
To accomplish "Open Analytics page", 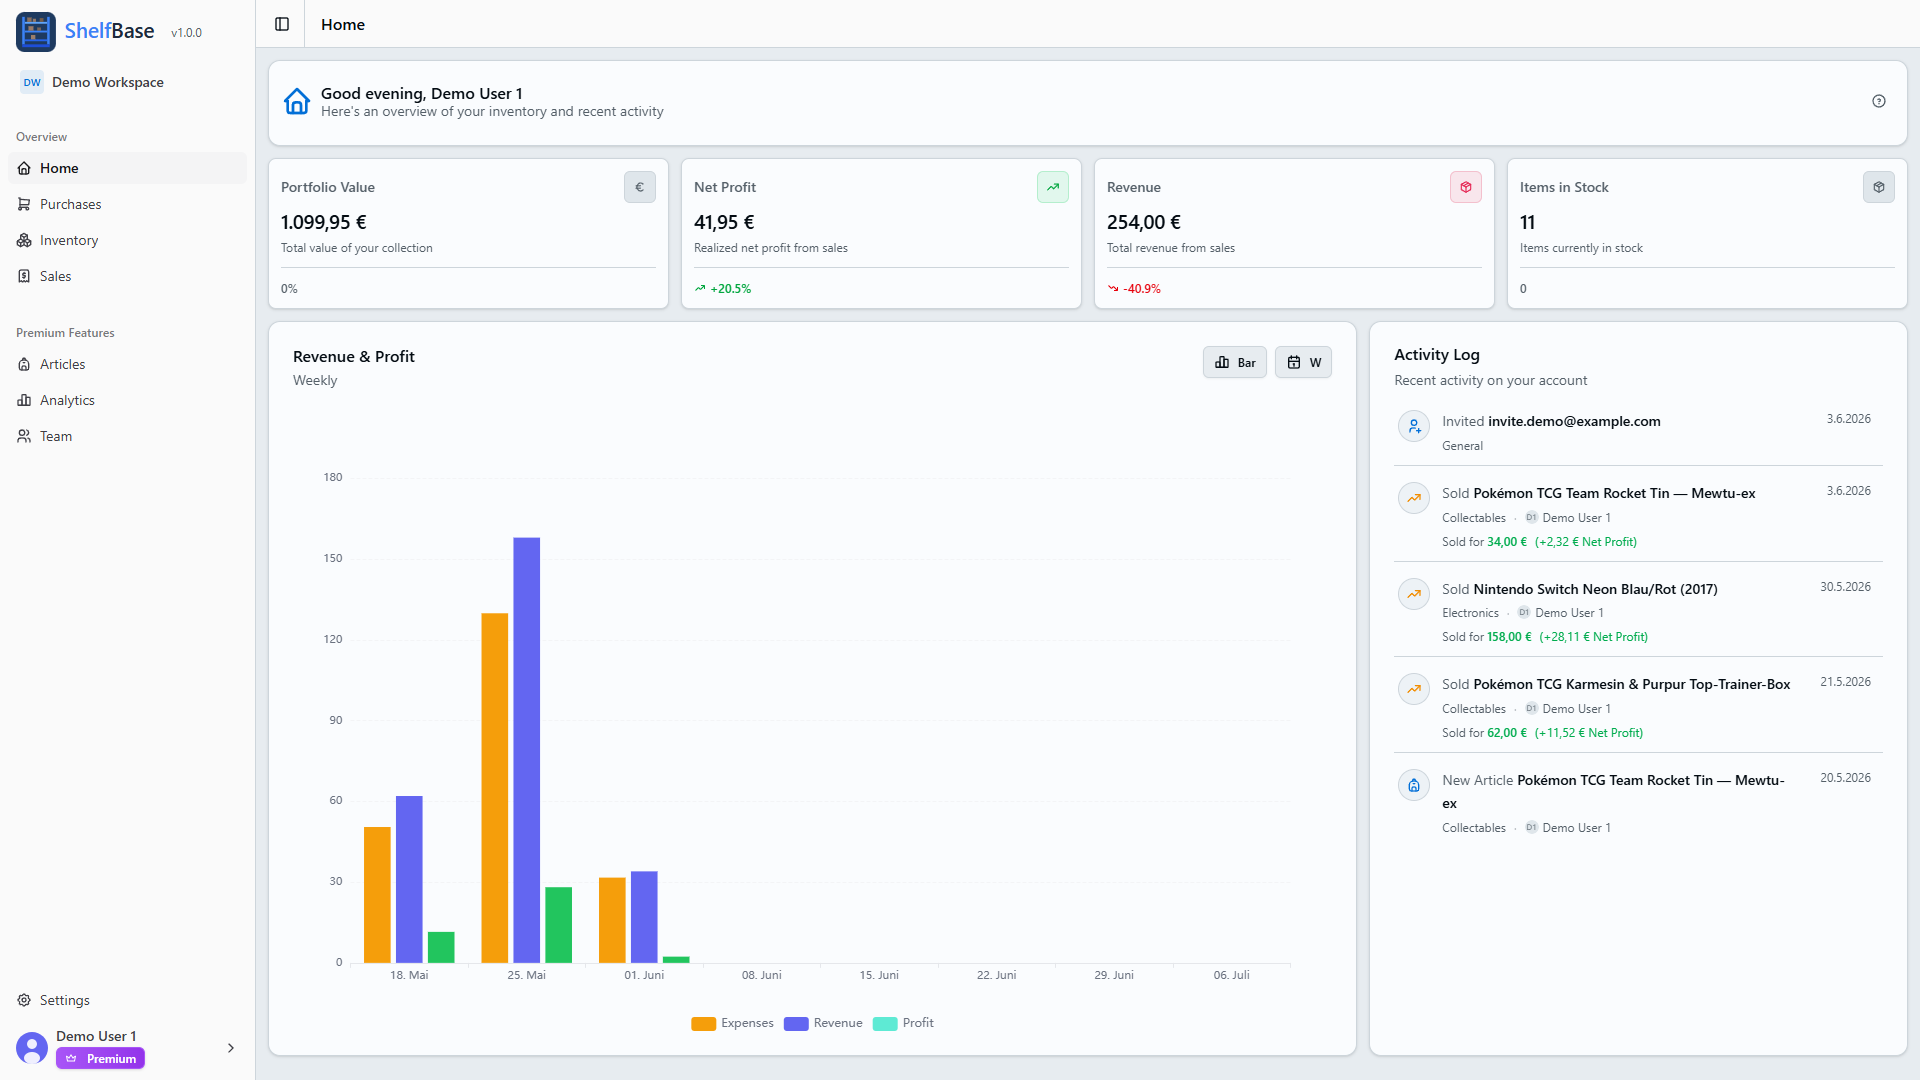I will (127, 400).
